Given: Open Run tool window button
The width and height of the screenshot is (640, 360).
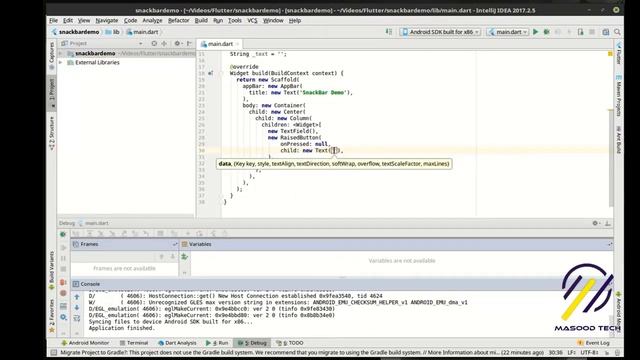Looking at the screenshot, I should pos(217,343).
